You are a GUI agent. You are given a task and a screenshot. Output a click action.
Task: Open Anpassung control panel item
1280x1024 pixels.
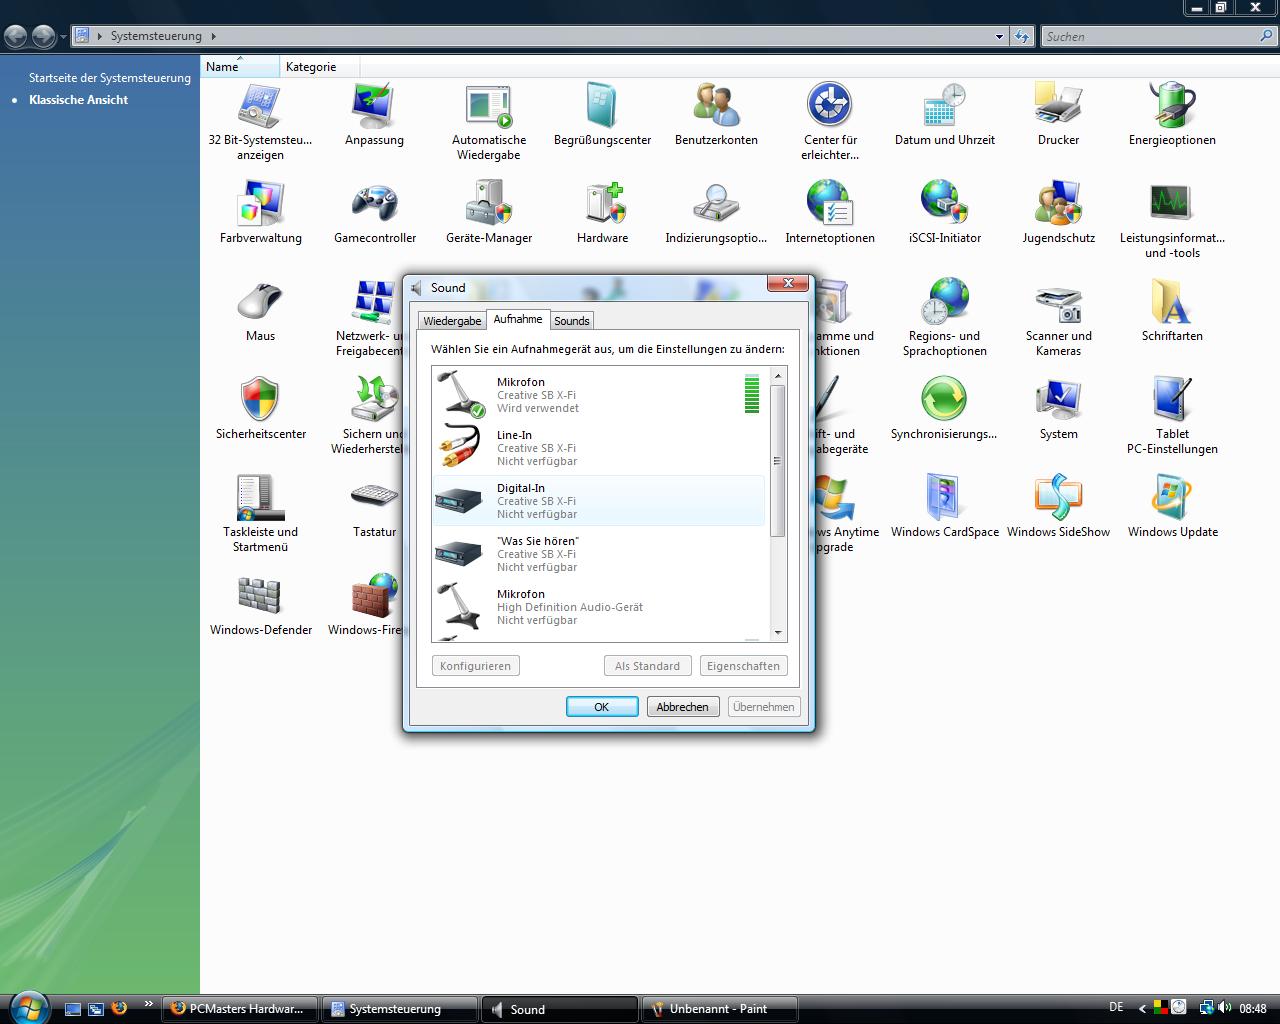[x=374, y=106]
